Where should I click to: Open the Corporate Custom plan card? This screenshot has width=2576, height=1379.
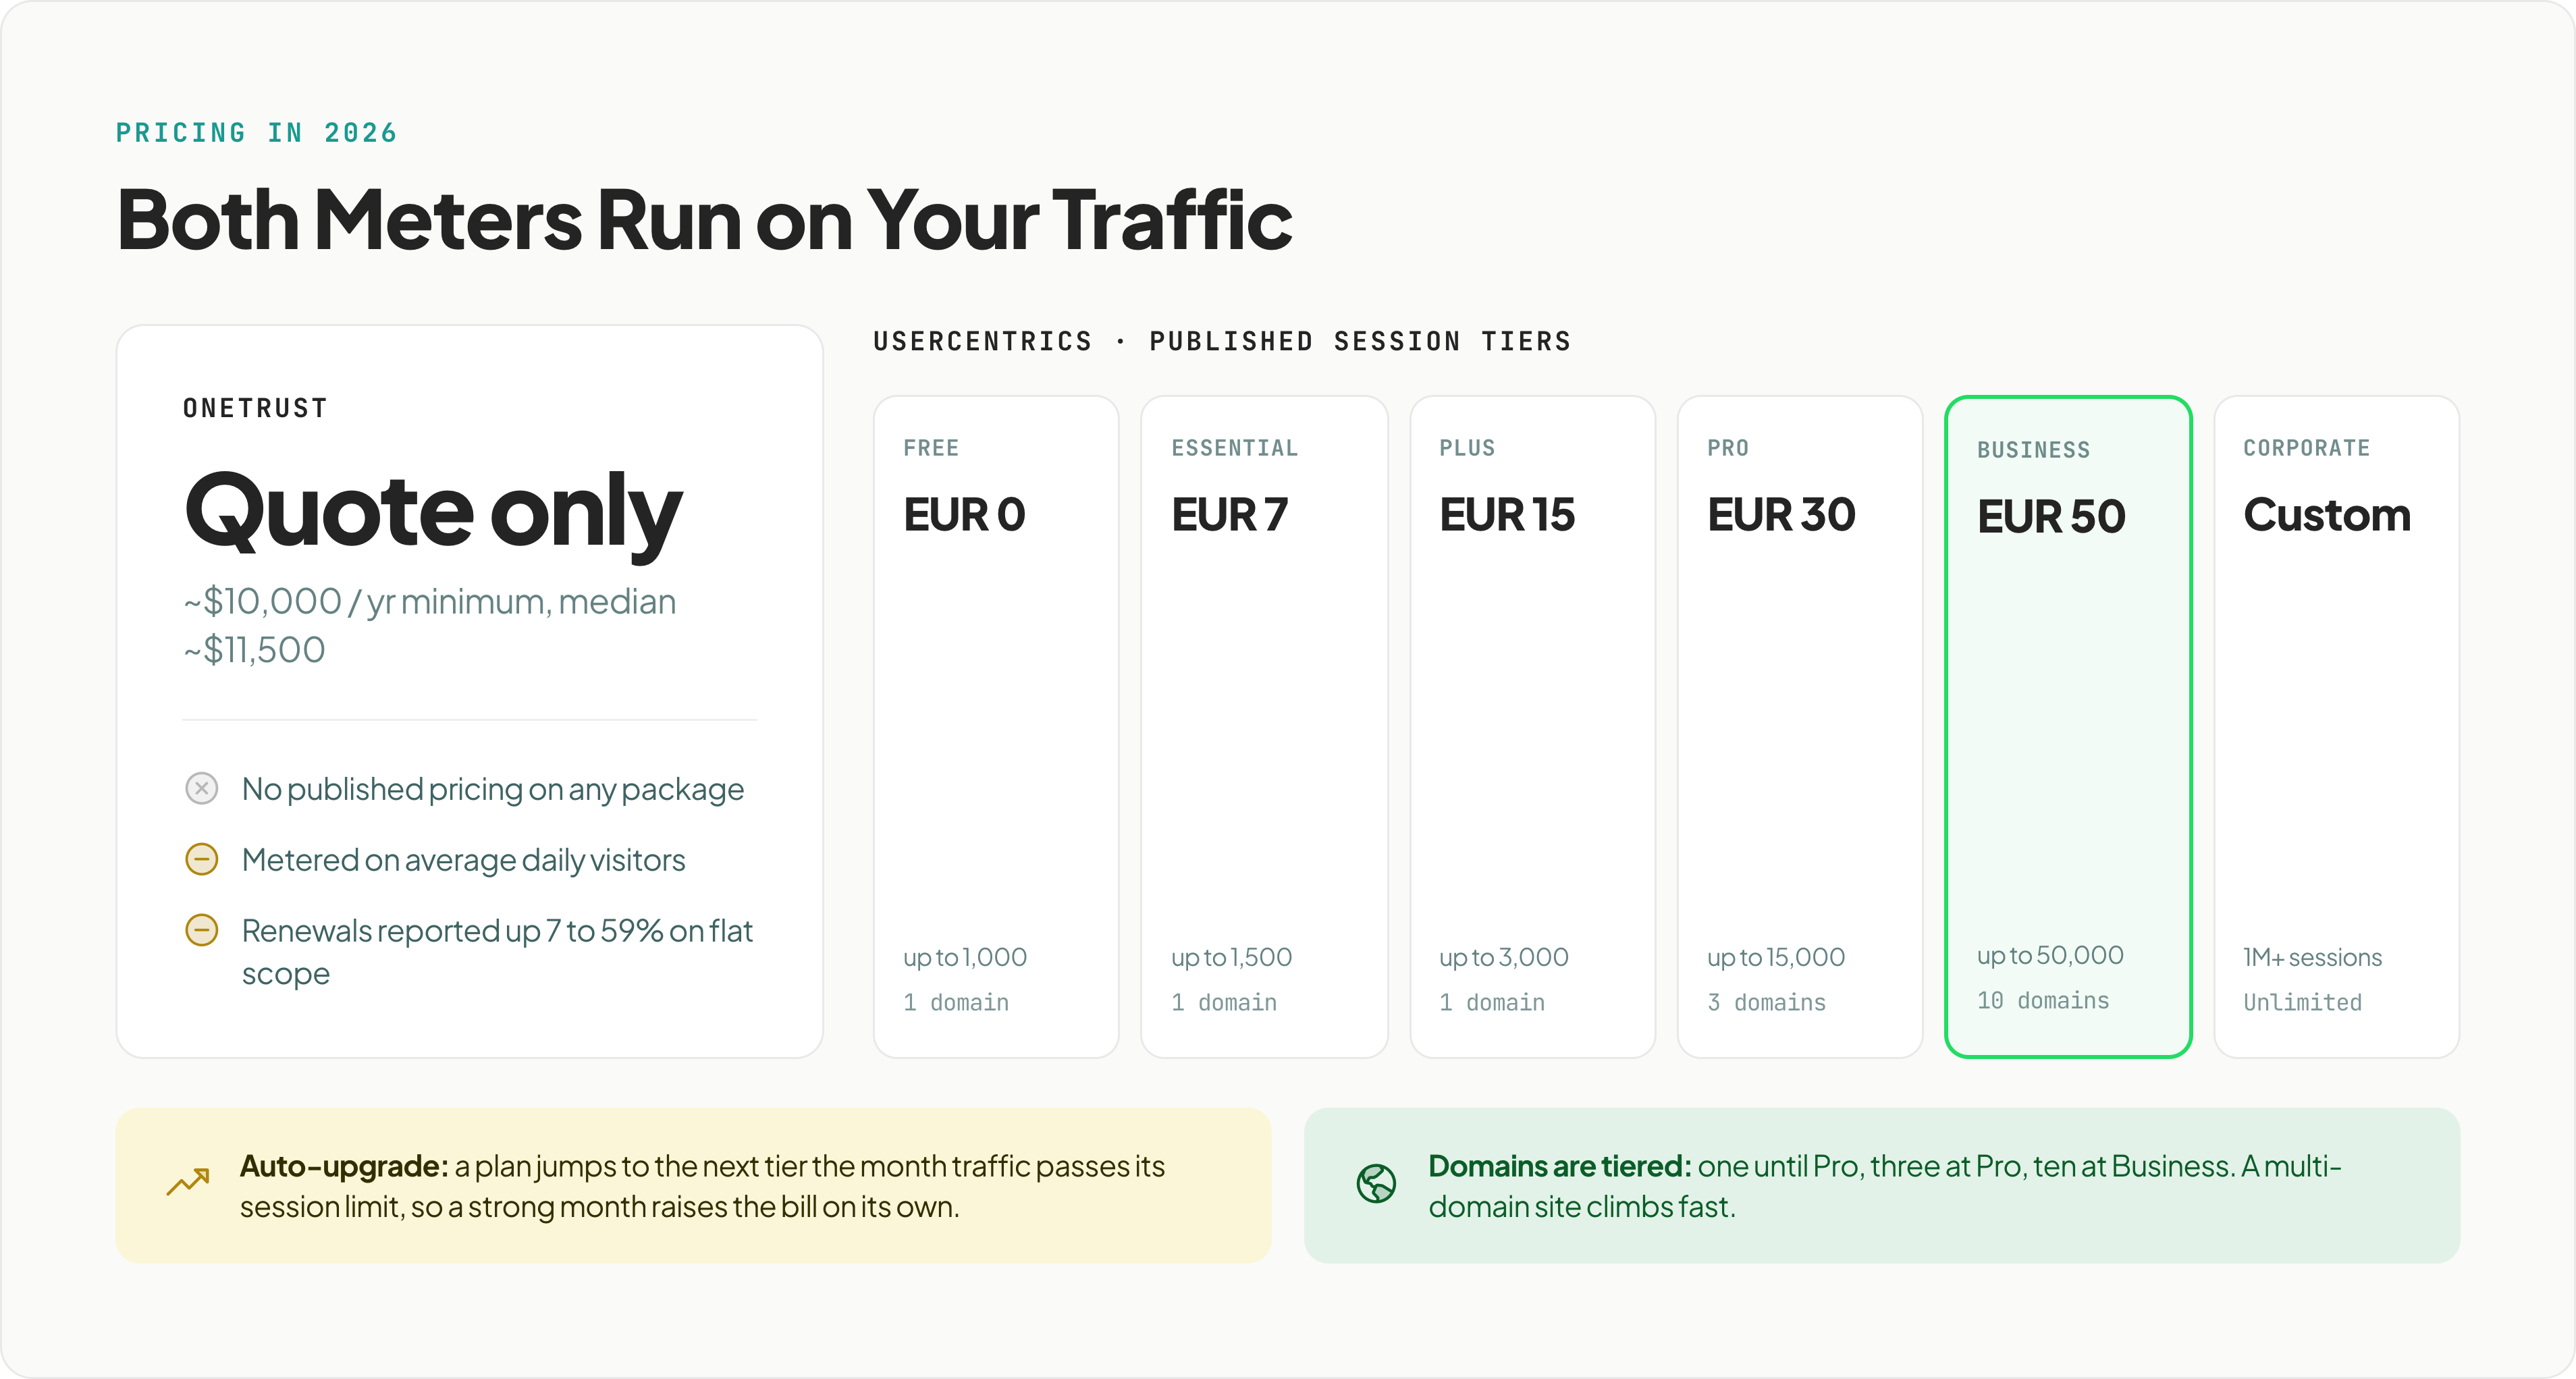(2337, 727)
